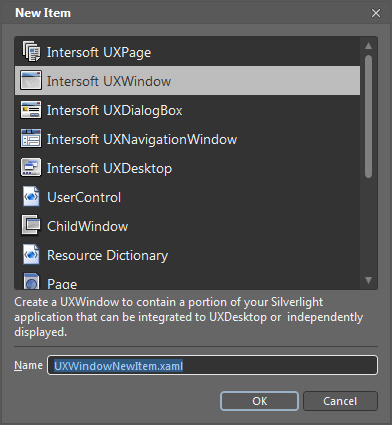Image resolution: width=392 pixels, height=425 pixels.
Task: Select "Page" text in list
Action: coord(62,284)
